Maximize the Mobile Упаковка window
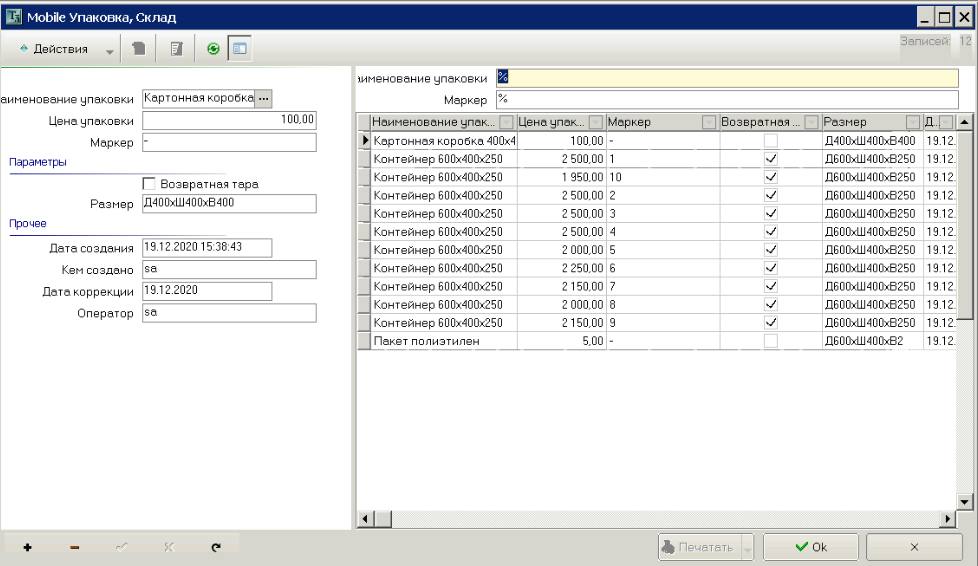Screen dimensions: 978x566 coord(944,17)
